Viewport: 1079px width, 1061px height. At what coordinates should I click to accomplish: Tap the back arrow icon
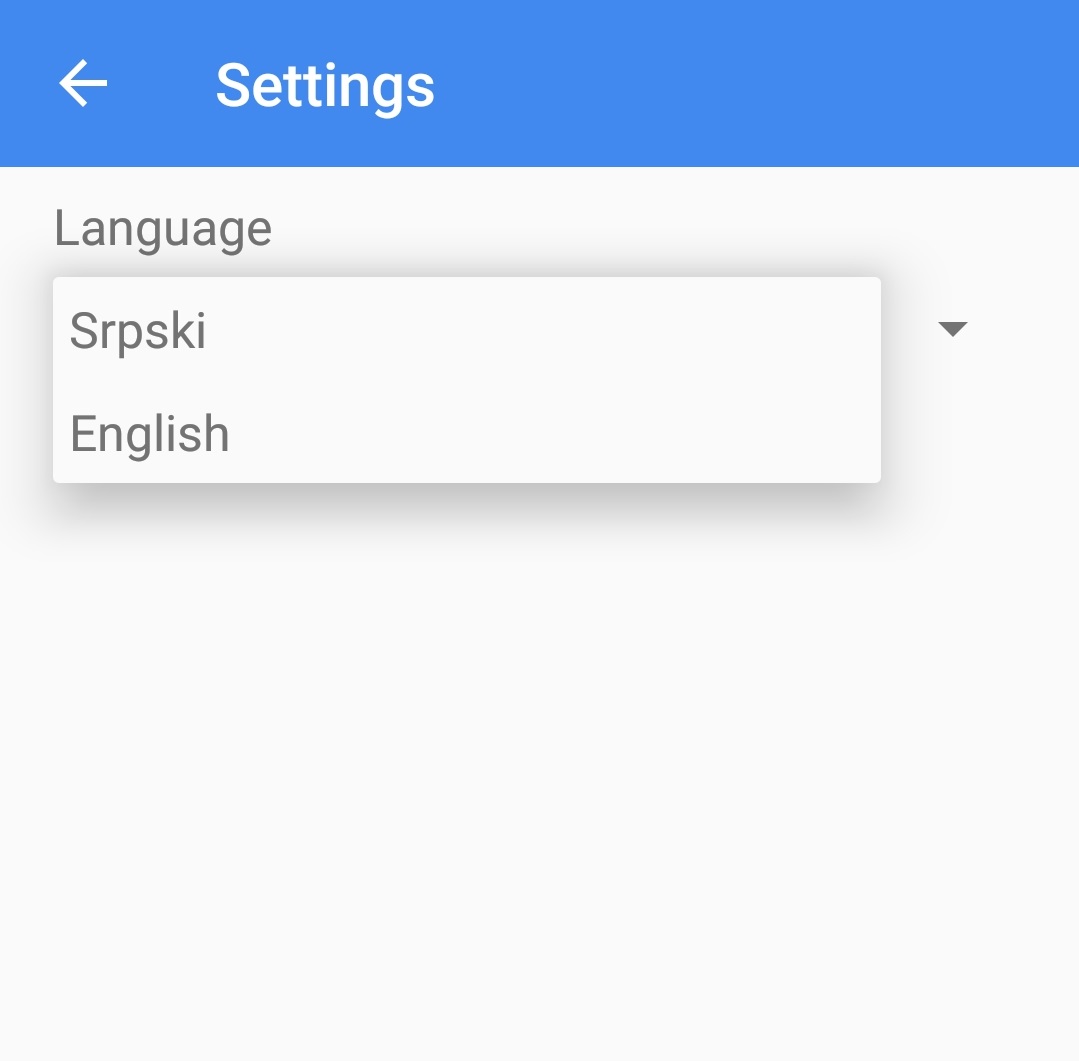(x=83, y=83)
